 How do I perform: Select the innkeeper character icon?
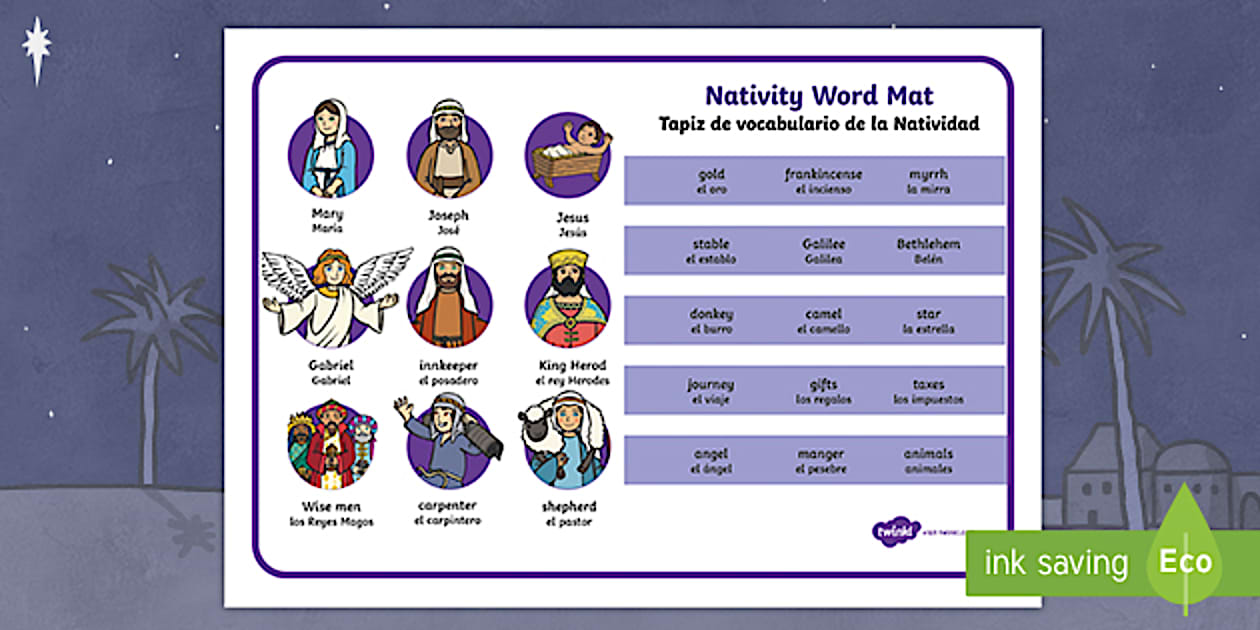tap(448, 300)
